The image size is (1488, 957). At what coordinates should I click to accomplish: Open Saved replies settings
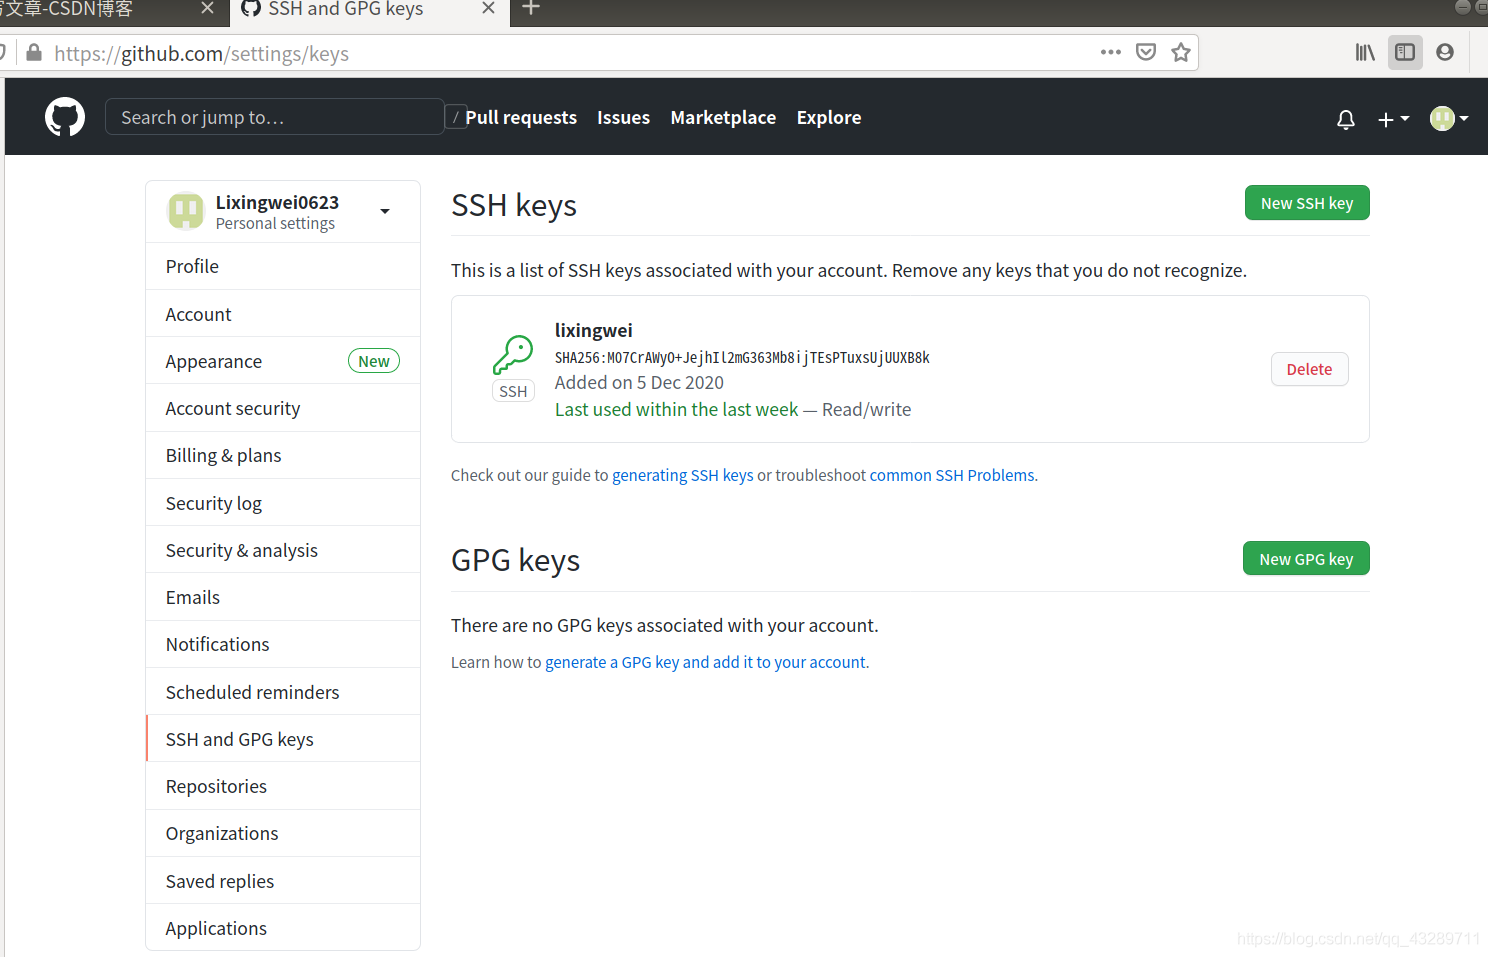point(283,881)
